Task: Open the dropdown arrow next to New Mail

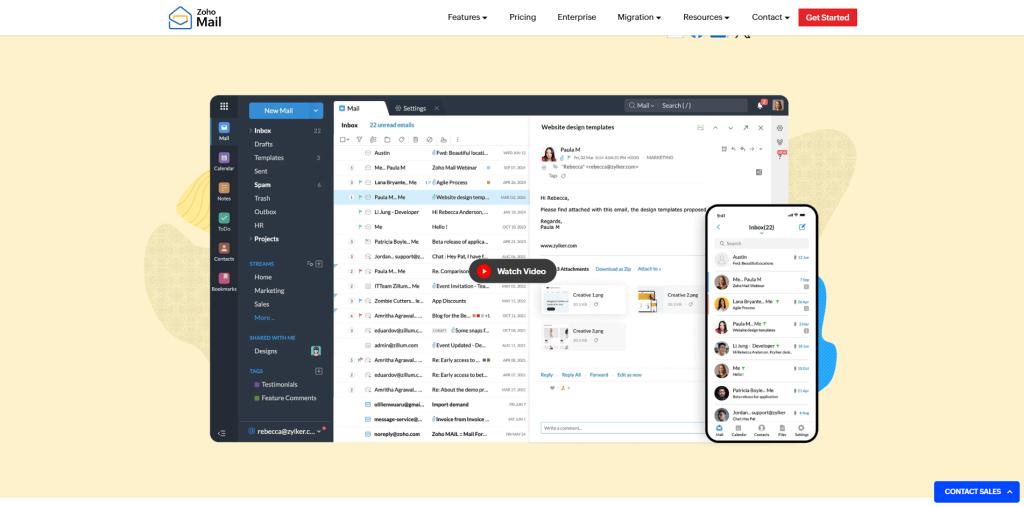Action: point(316,110)
